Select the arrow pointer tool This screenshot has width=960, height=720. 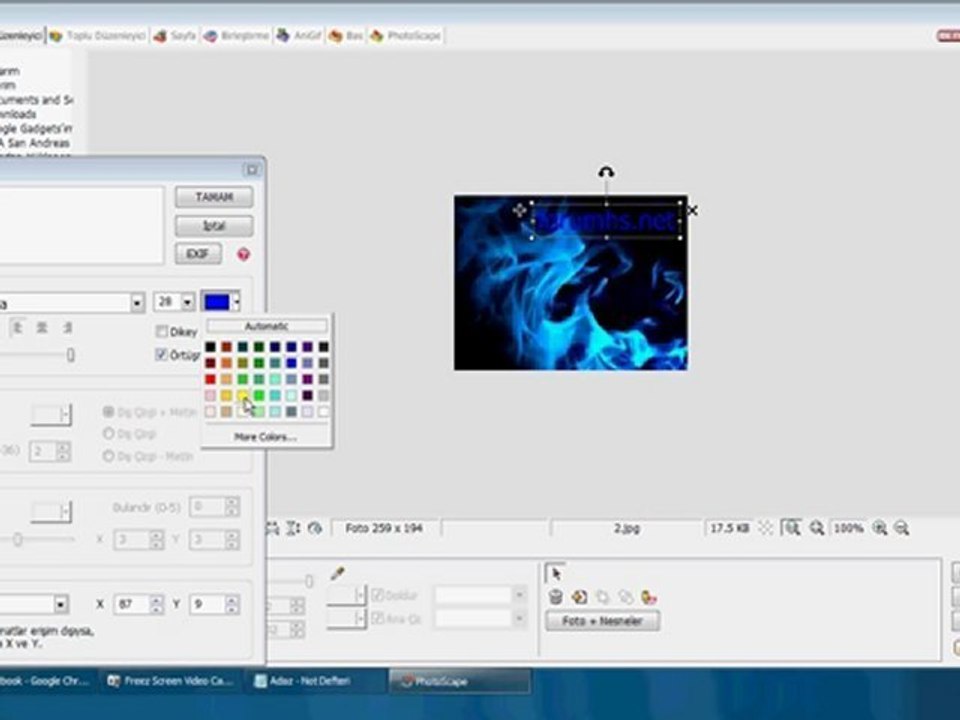[556, 574]
